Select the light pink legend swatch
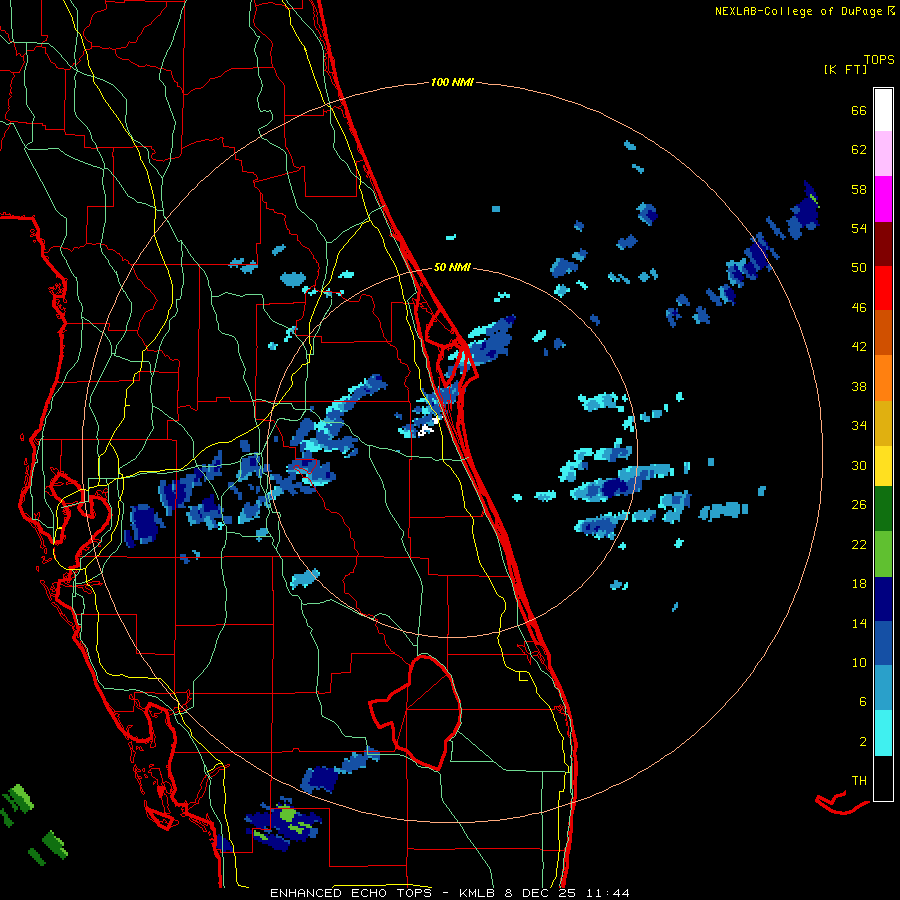 (x=883, y=154)
